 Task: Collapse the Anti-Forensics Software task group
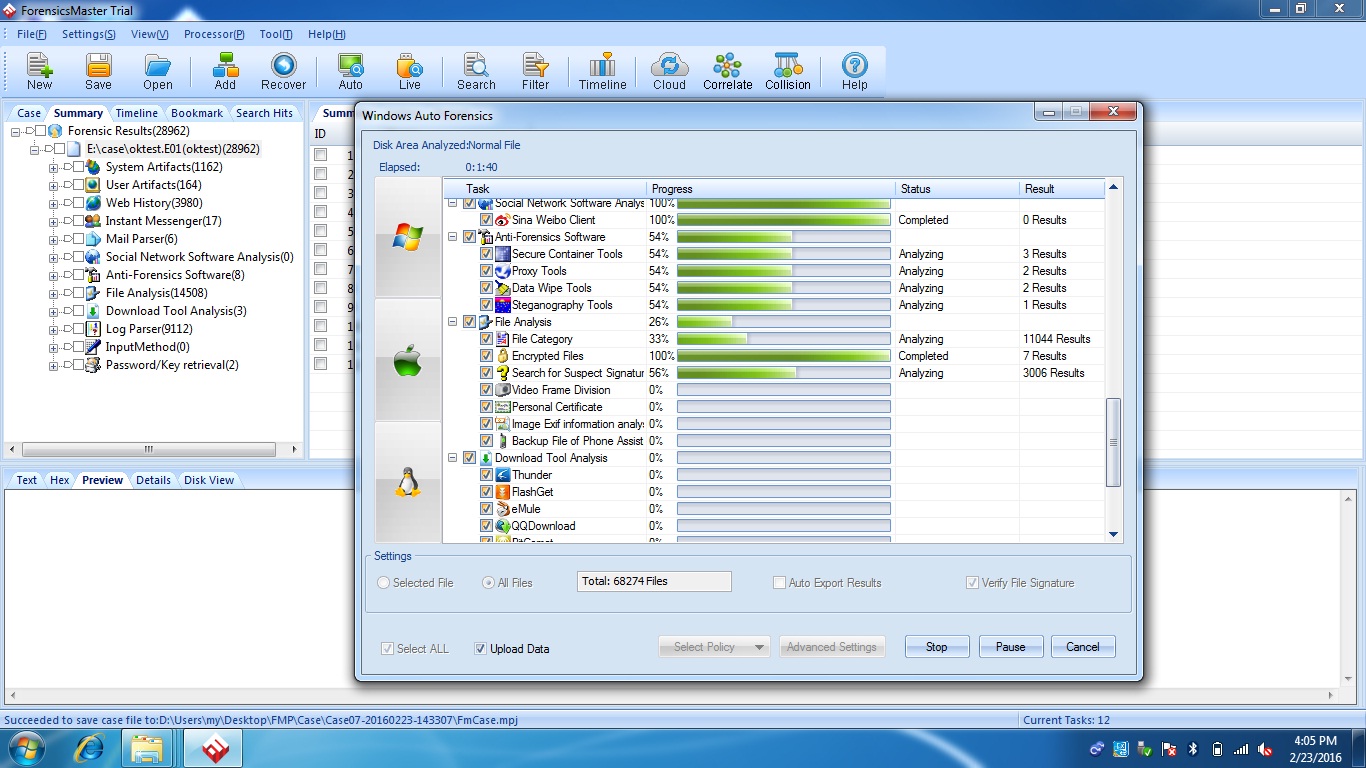click(x=452, y=237)
